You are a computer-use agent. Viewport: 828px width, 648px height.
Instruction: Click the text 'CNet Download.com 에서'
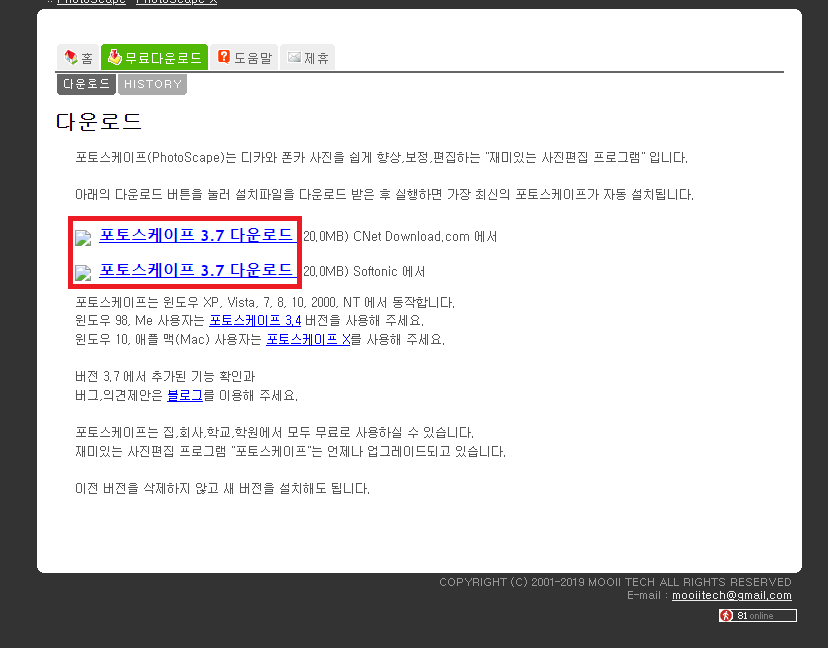(425, 236)
